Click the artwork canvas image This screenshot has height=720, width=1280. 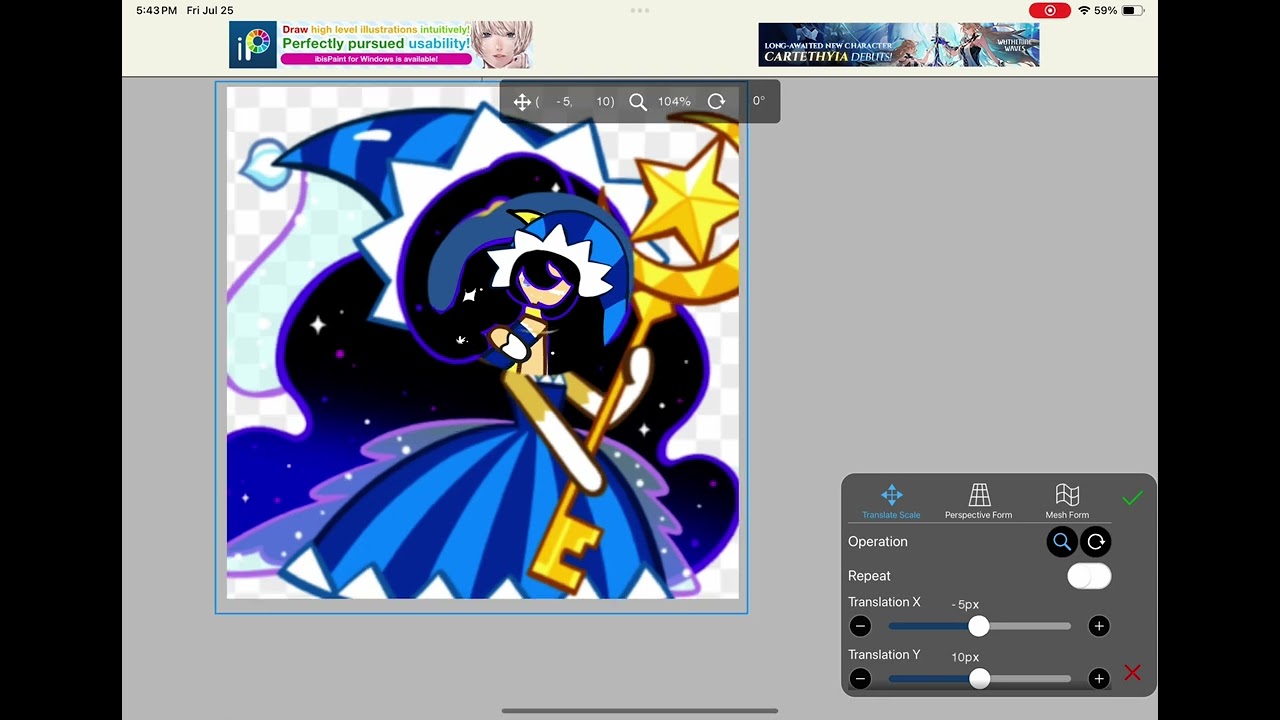483,343
